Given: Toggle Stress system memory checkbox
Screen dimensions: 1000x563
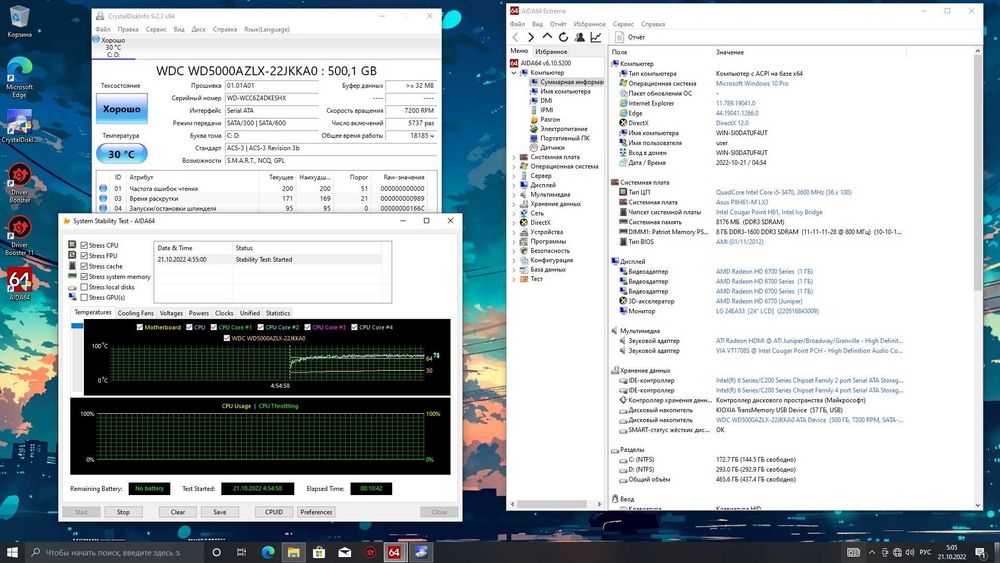Looking at the screenshot, I should (x=84, y=277).
